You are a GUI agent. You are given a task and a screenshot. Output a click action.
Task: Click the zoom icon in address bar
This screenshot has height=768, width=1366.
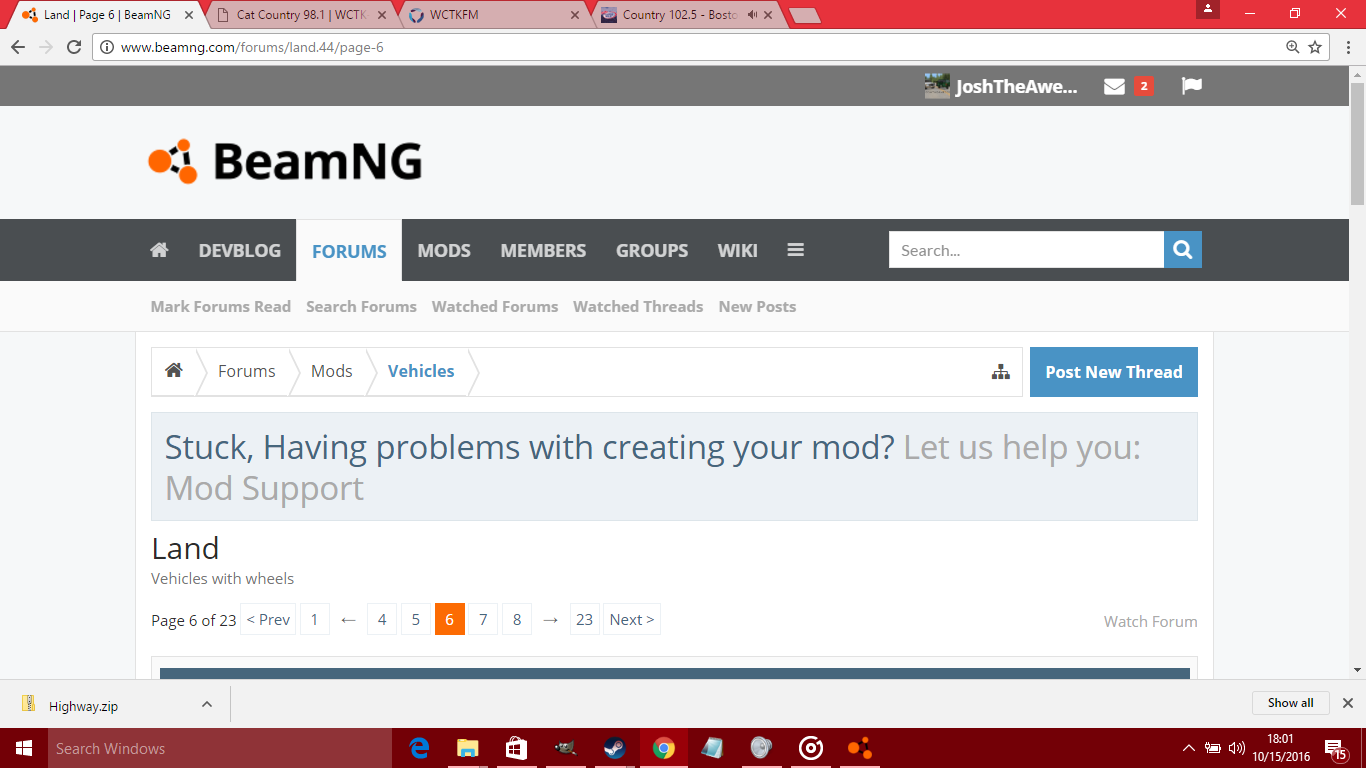point(1292,47)
